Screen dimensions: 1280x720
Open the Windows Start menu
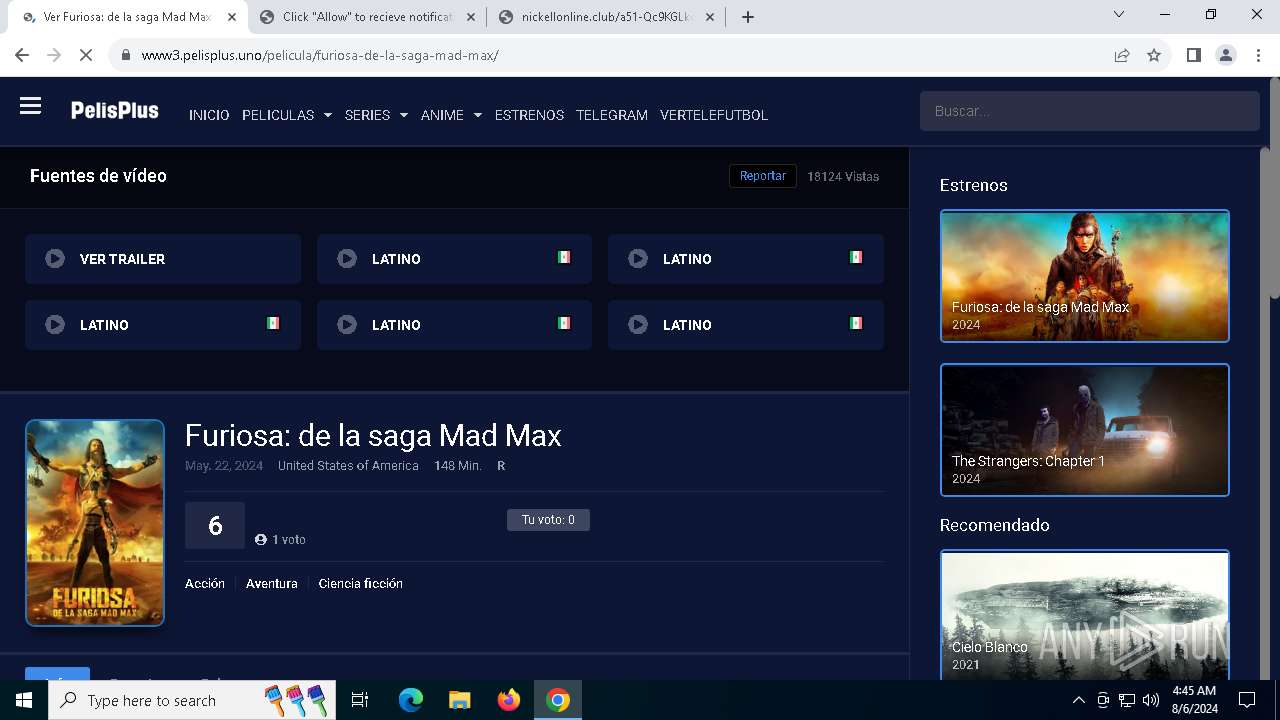click(24, 700)
